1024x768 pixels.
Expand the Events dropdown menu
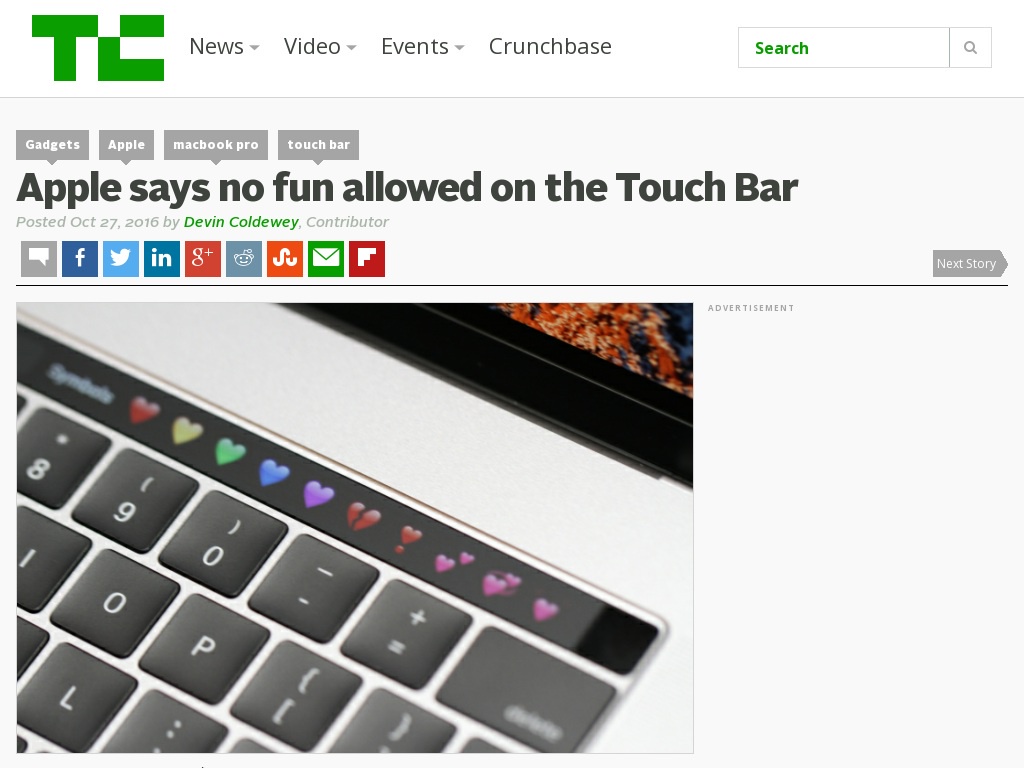423,46
